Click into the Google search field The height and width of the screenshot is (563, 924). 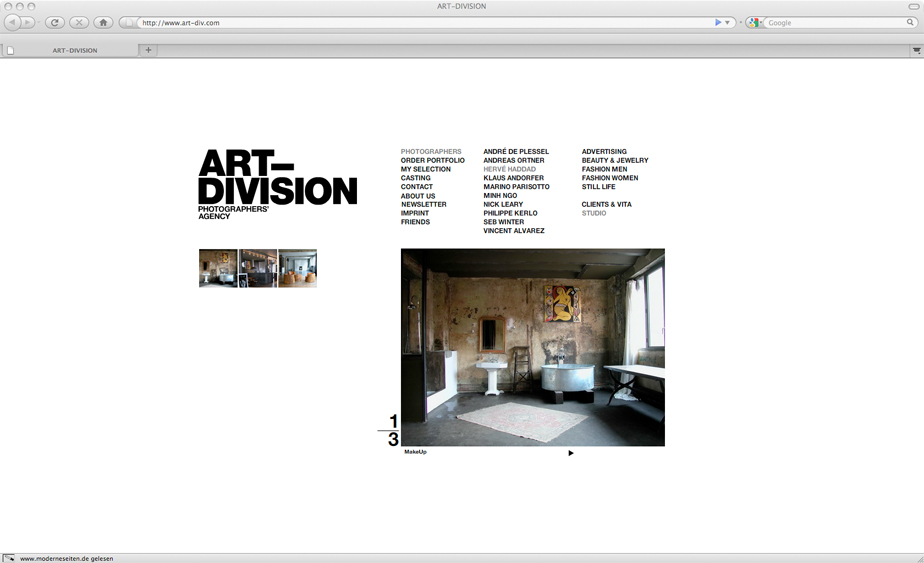pos(835,22)
